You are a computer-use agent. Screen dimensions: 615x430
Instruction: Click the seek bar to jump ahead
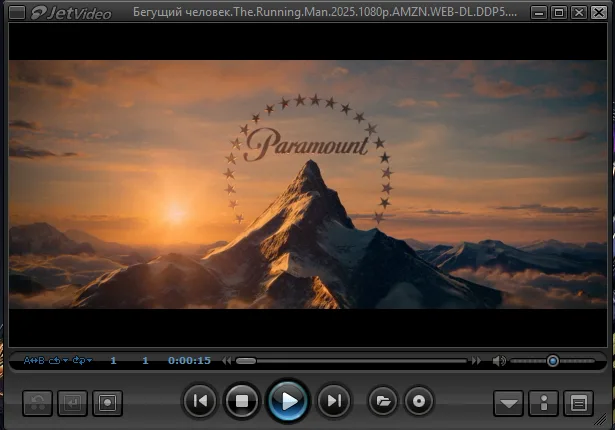pos(351,361)
